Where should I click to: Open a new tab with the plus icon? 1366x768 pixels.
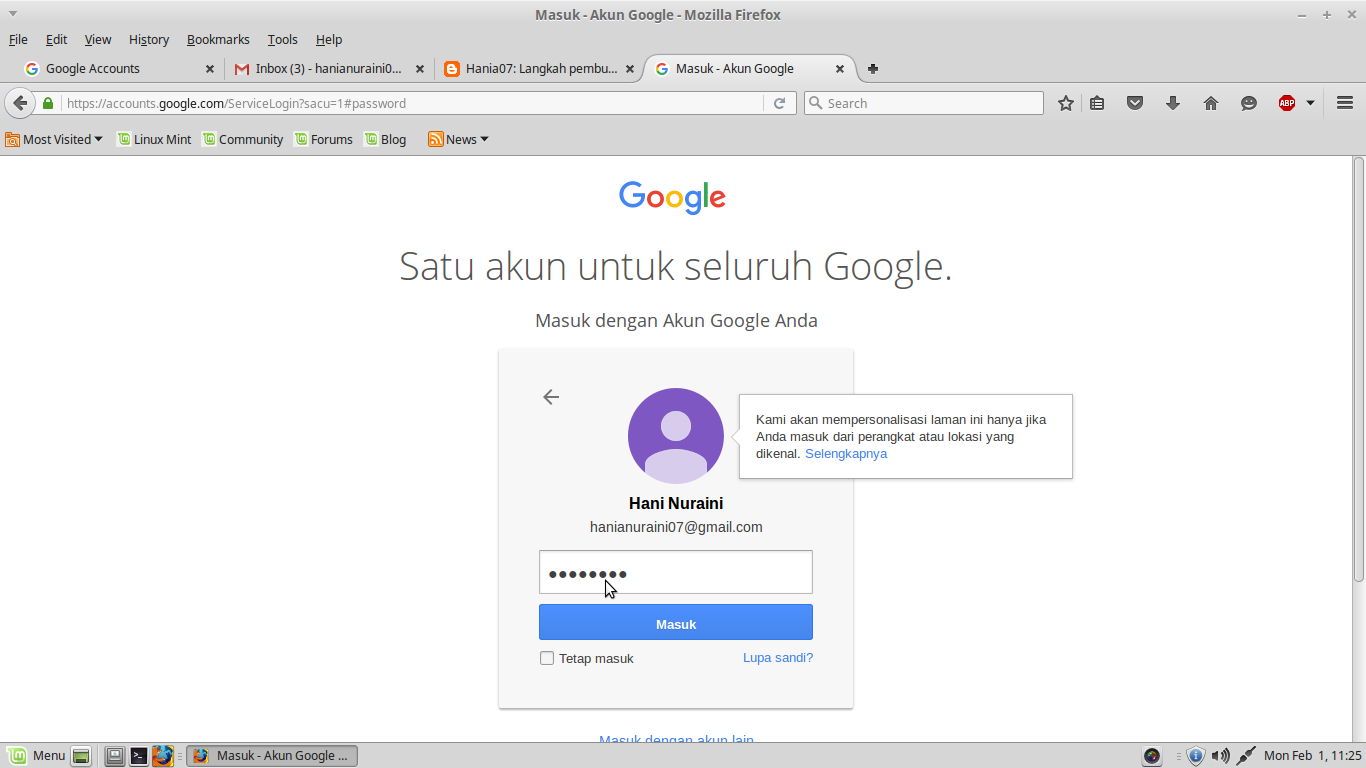click(x=873, y=69)
